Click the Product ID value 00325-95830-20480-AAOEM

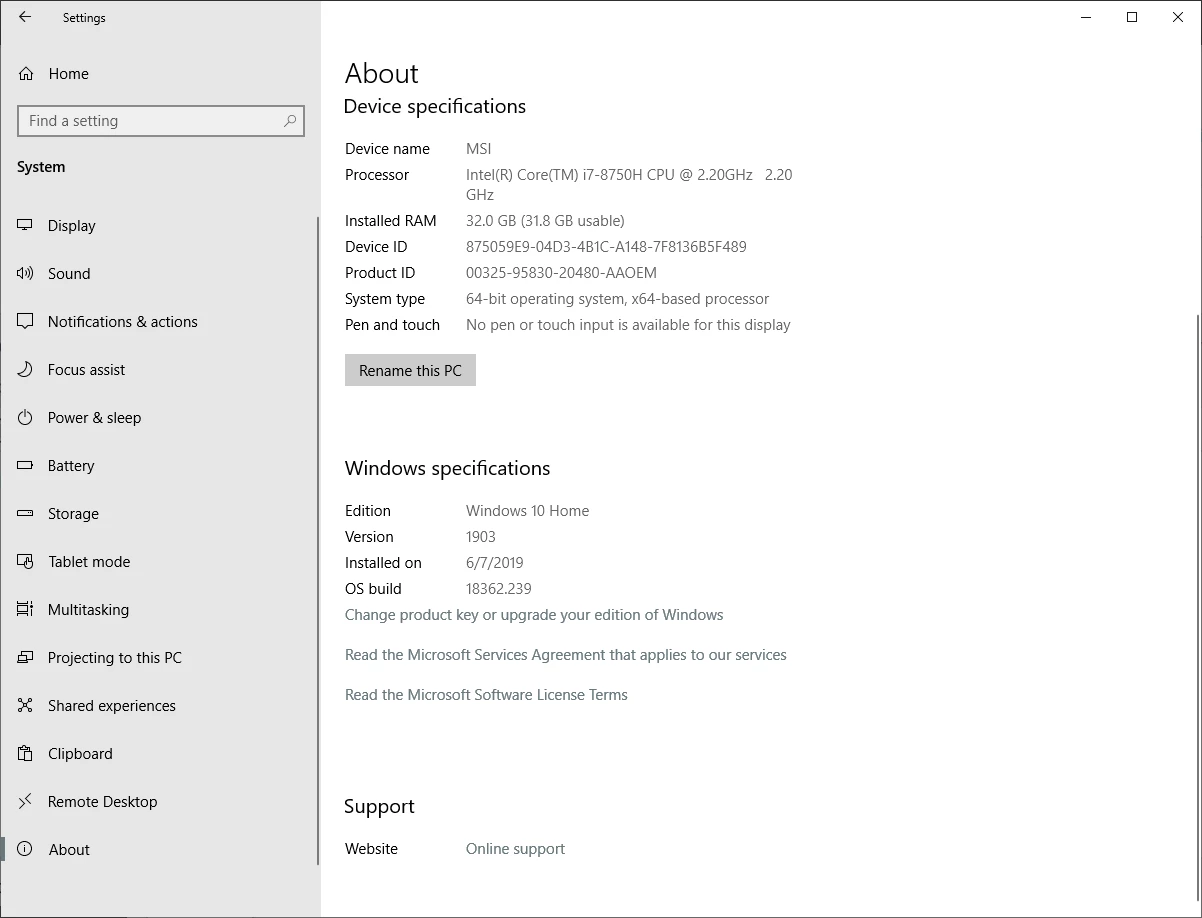pos(561,273)
